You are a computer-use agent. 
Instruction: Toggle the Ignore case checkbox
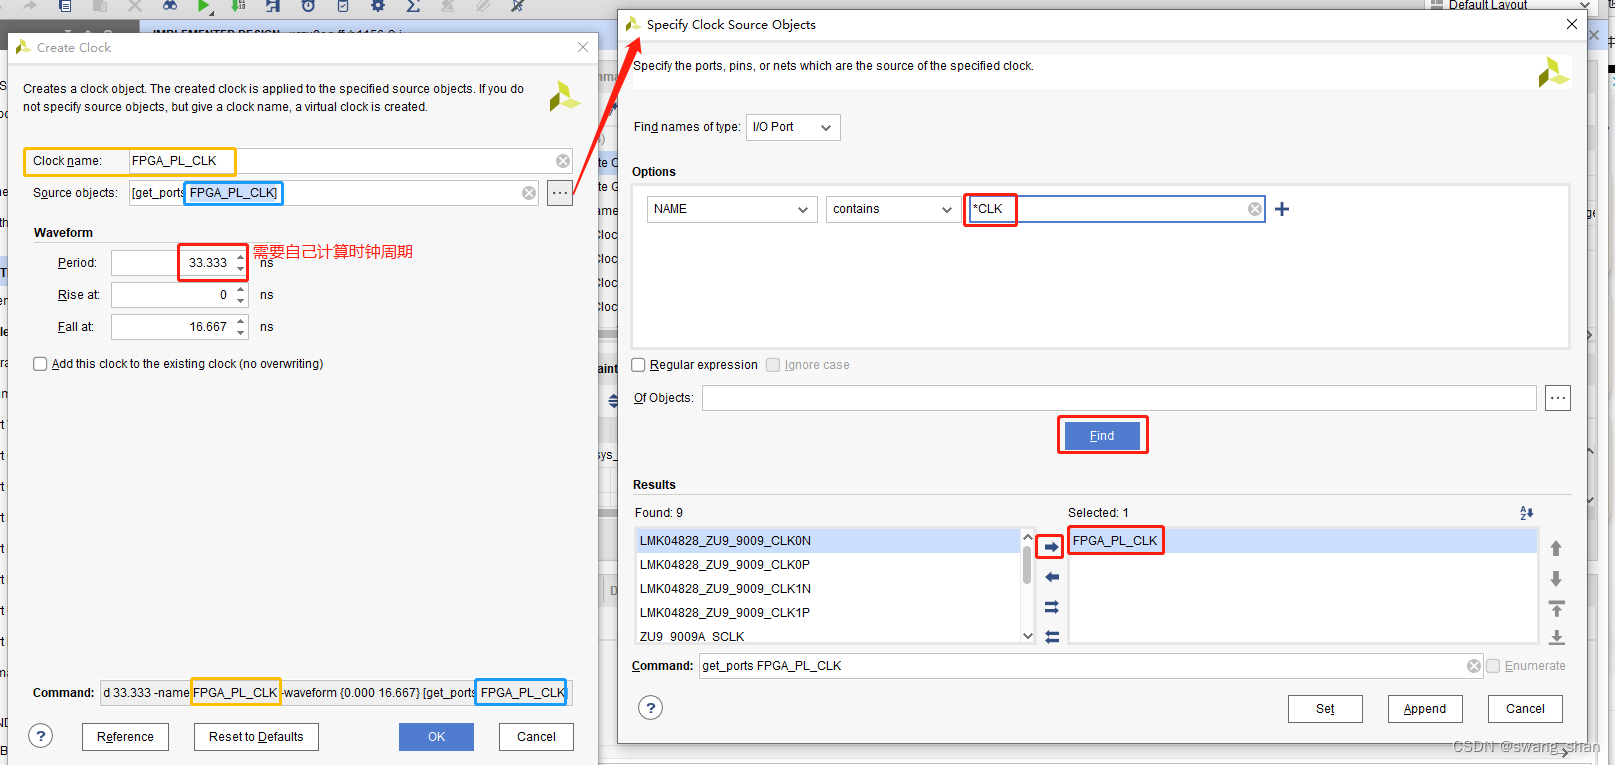773,365
